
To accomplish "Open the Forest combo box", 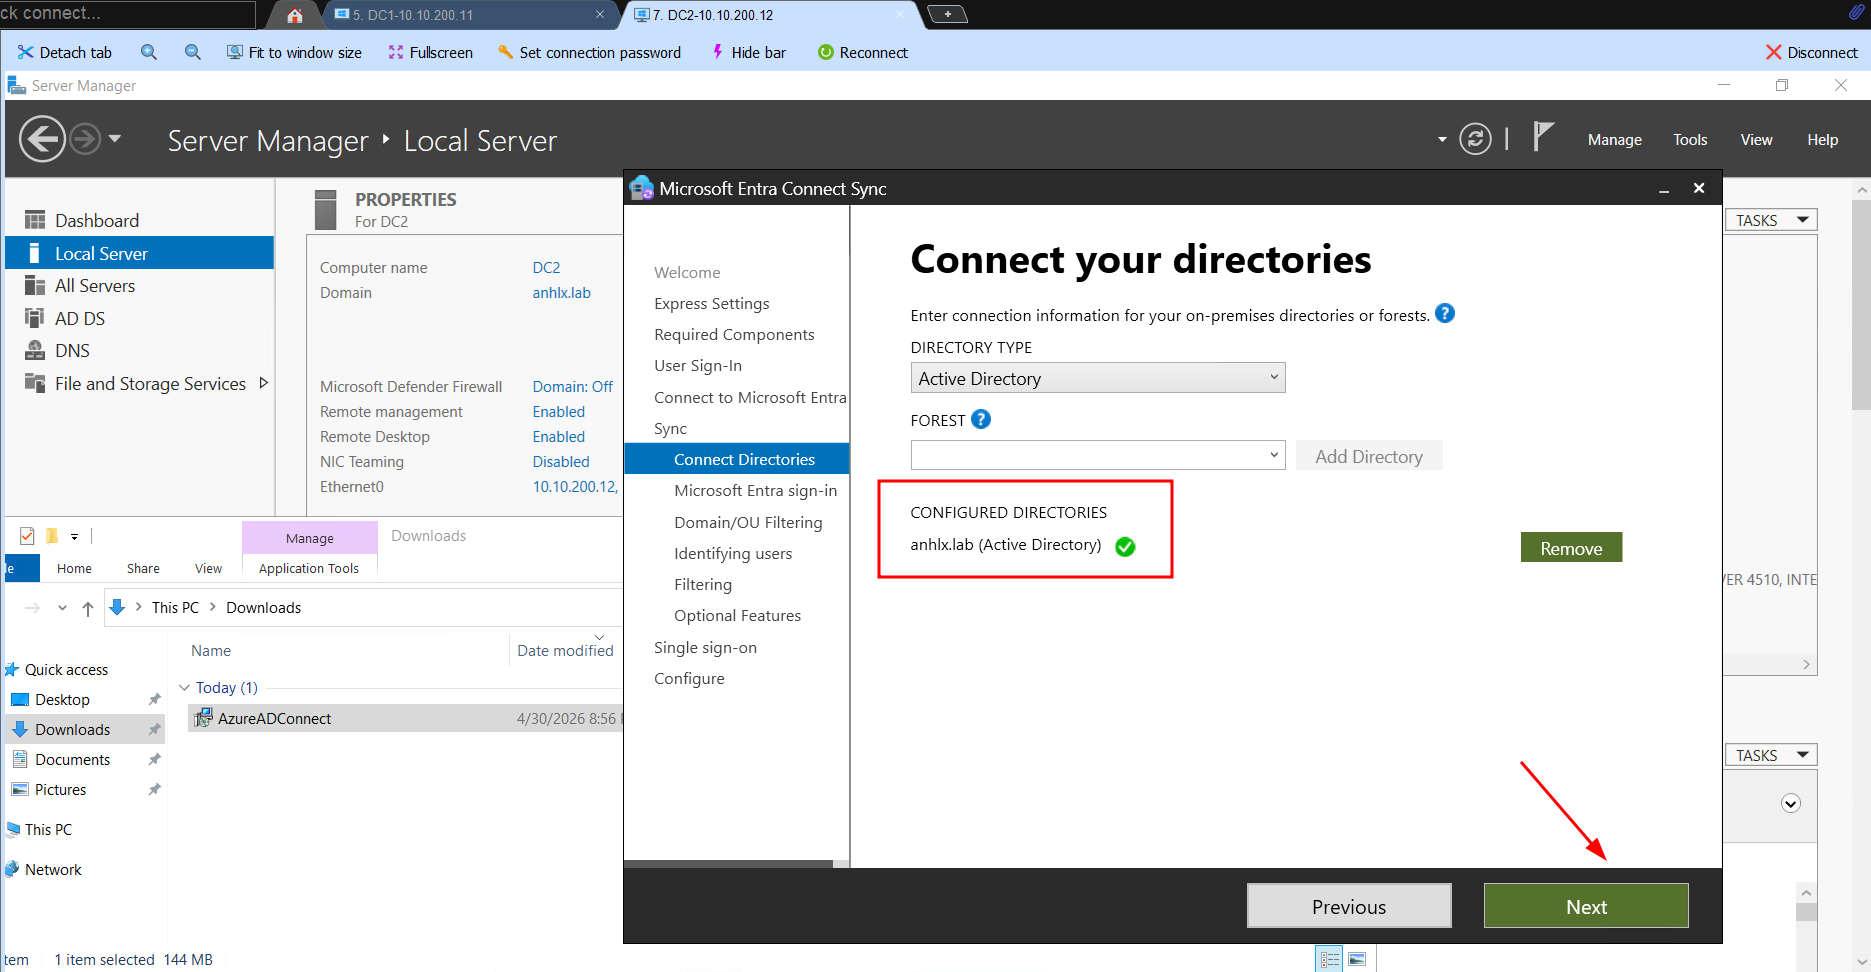I will 1098,456.
